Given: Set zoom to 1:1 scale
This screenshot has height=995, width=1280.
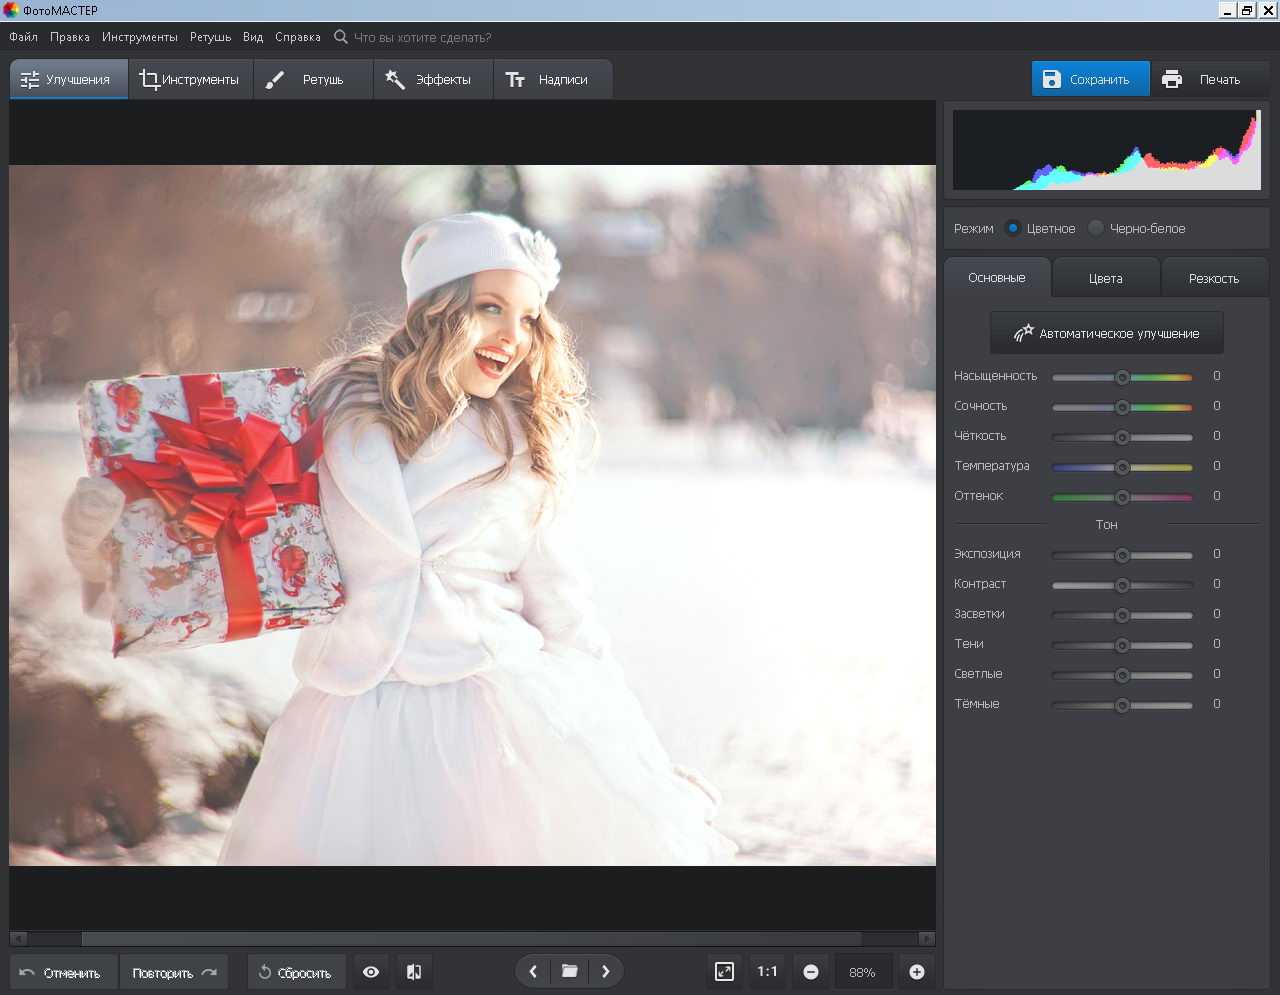Looking at the screenshot, I should click(x=767, y=972).
